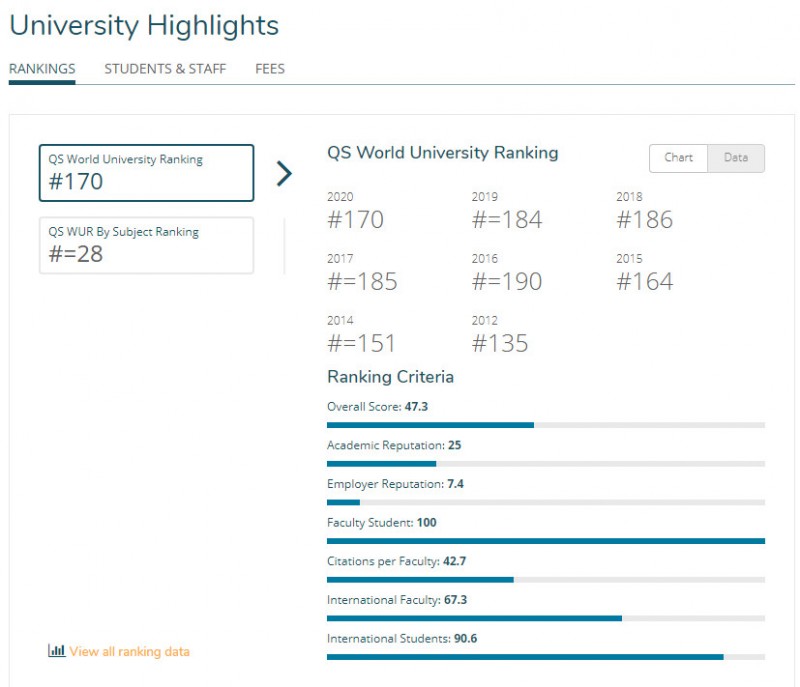Click the bar chart icon beside ranking data link

pyautogui.click(x=57, y=650)
